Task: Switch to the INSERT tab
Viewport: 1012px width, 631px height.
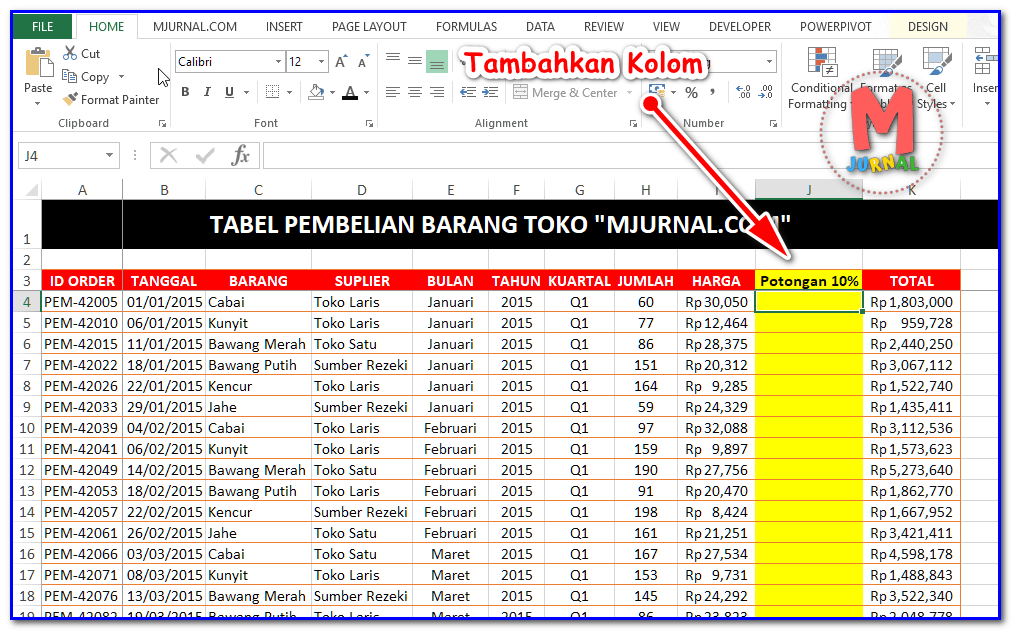Action: coord(284,26)
